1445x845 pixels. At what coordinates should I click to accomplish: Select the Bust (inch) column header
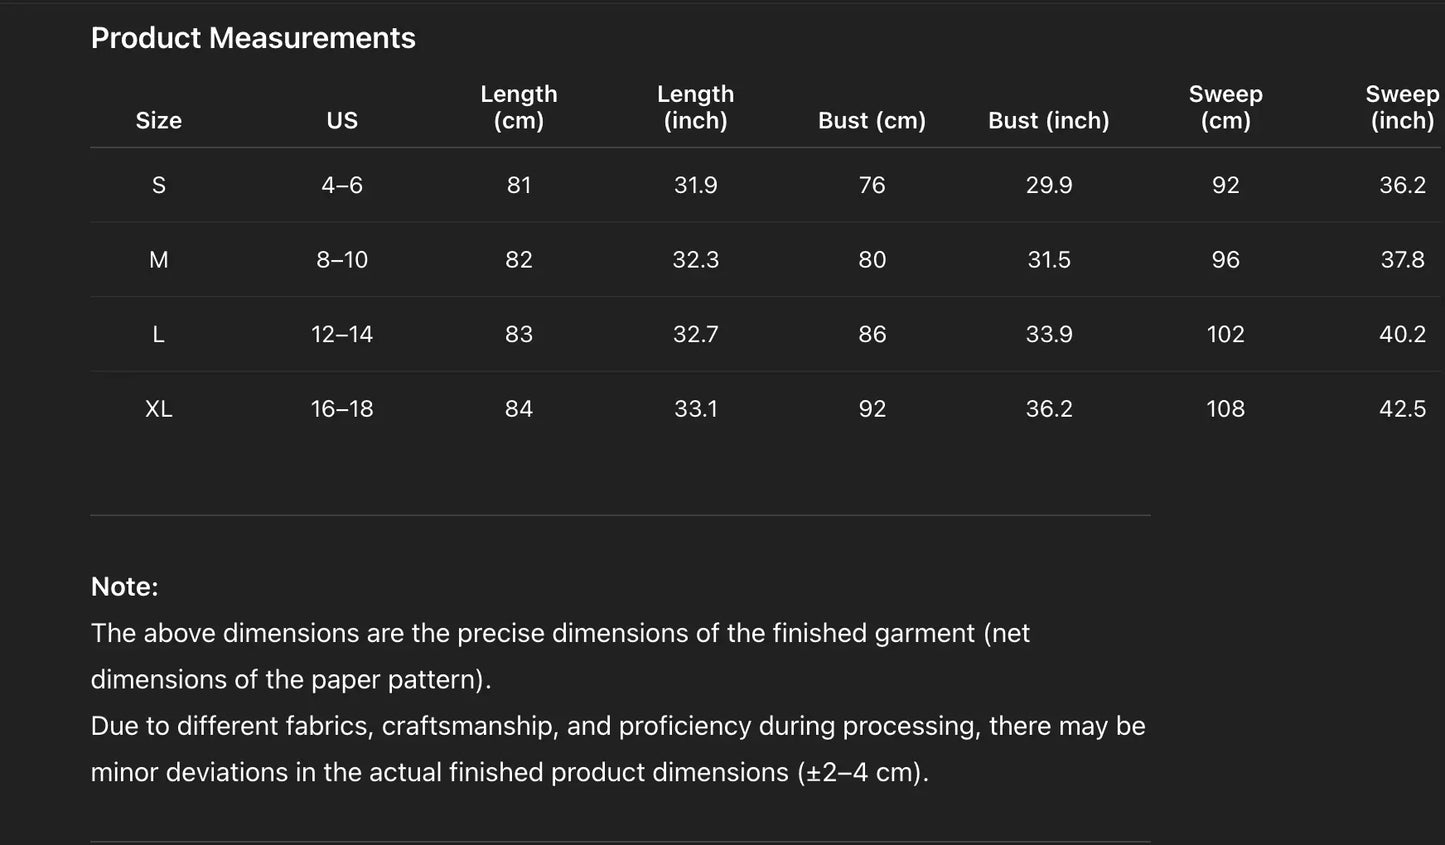[1049, 120]
